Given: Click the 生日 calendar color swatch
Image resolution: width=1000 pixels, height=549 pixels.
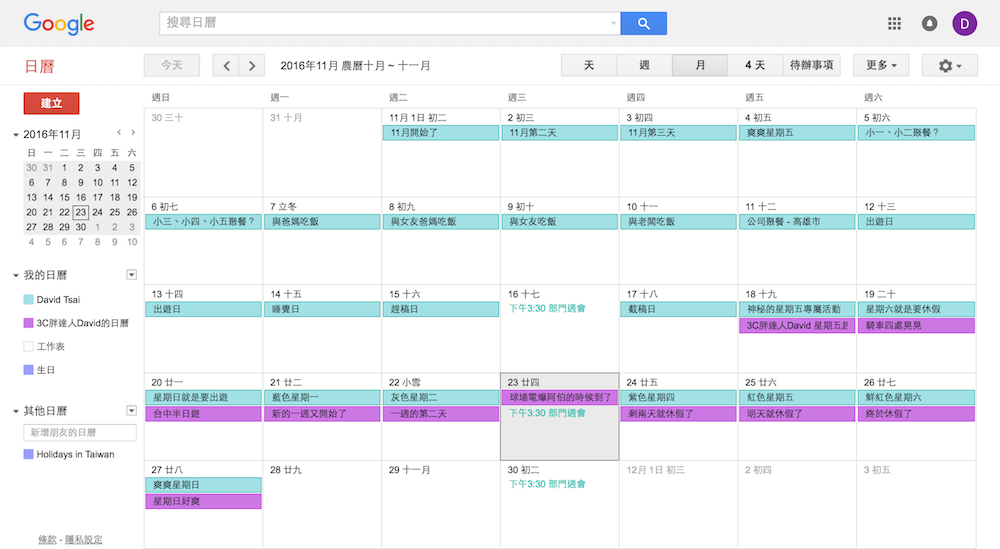Looking at the screenshot, I should click(29, 370).
